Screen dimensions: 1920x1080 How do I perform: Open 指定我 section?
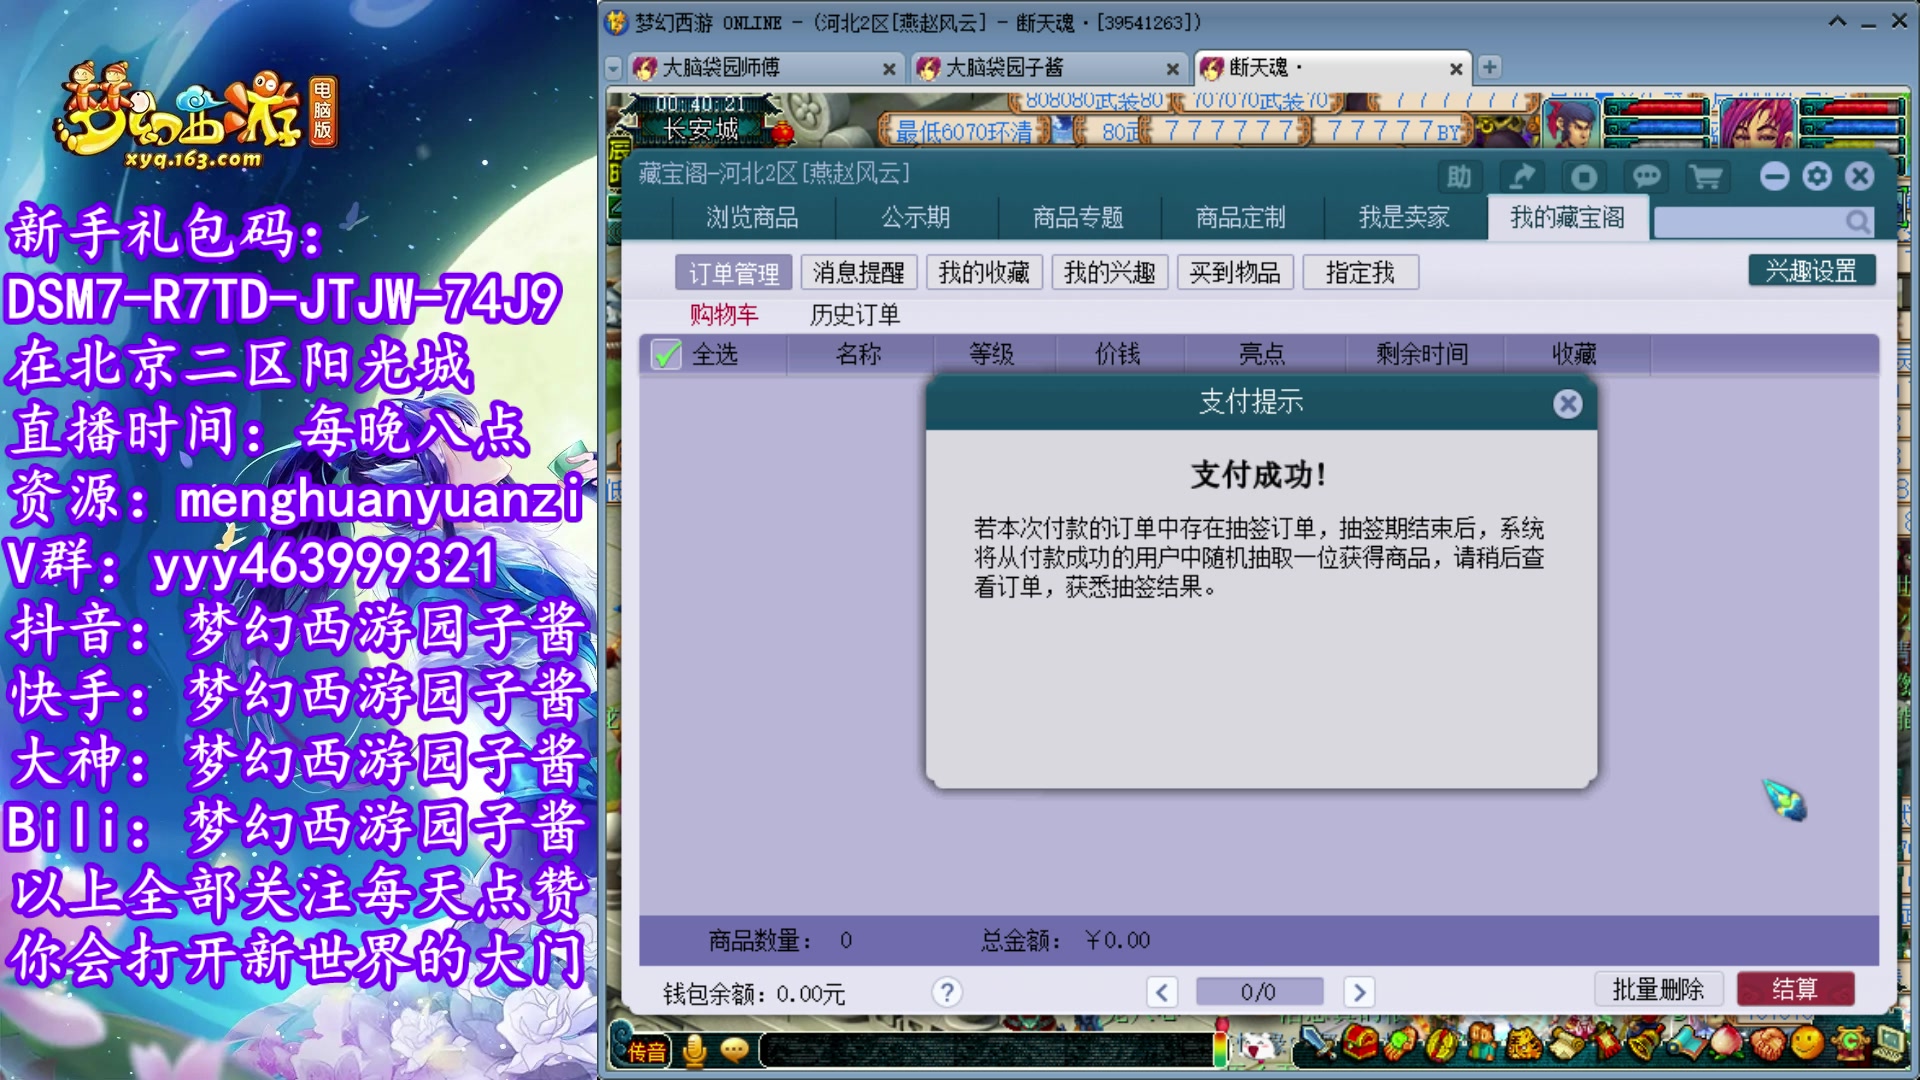point(1360,273)
